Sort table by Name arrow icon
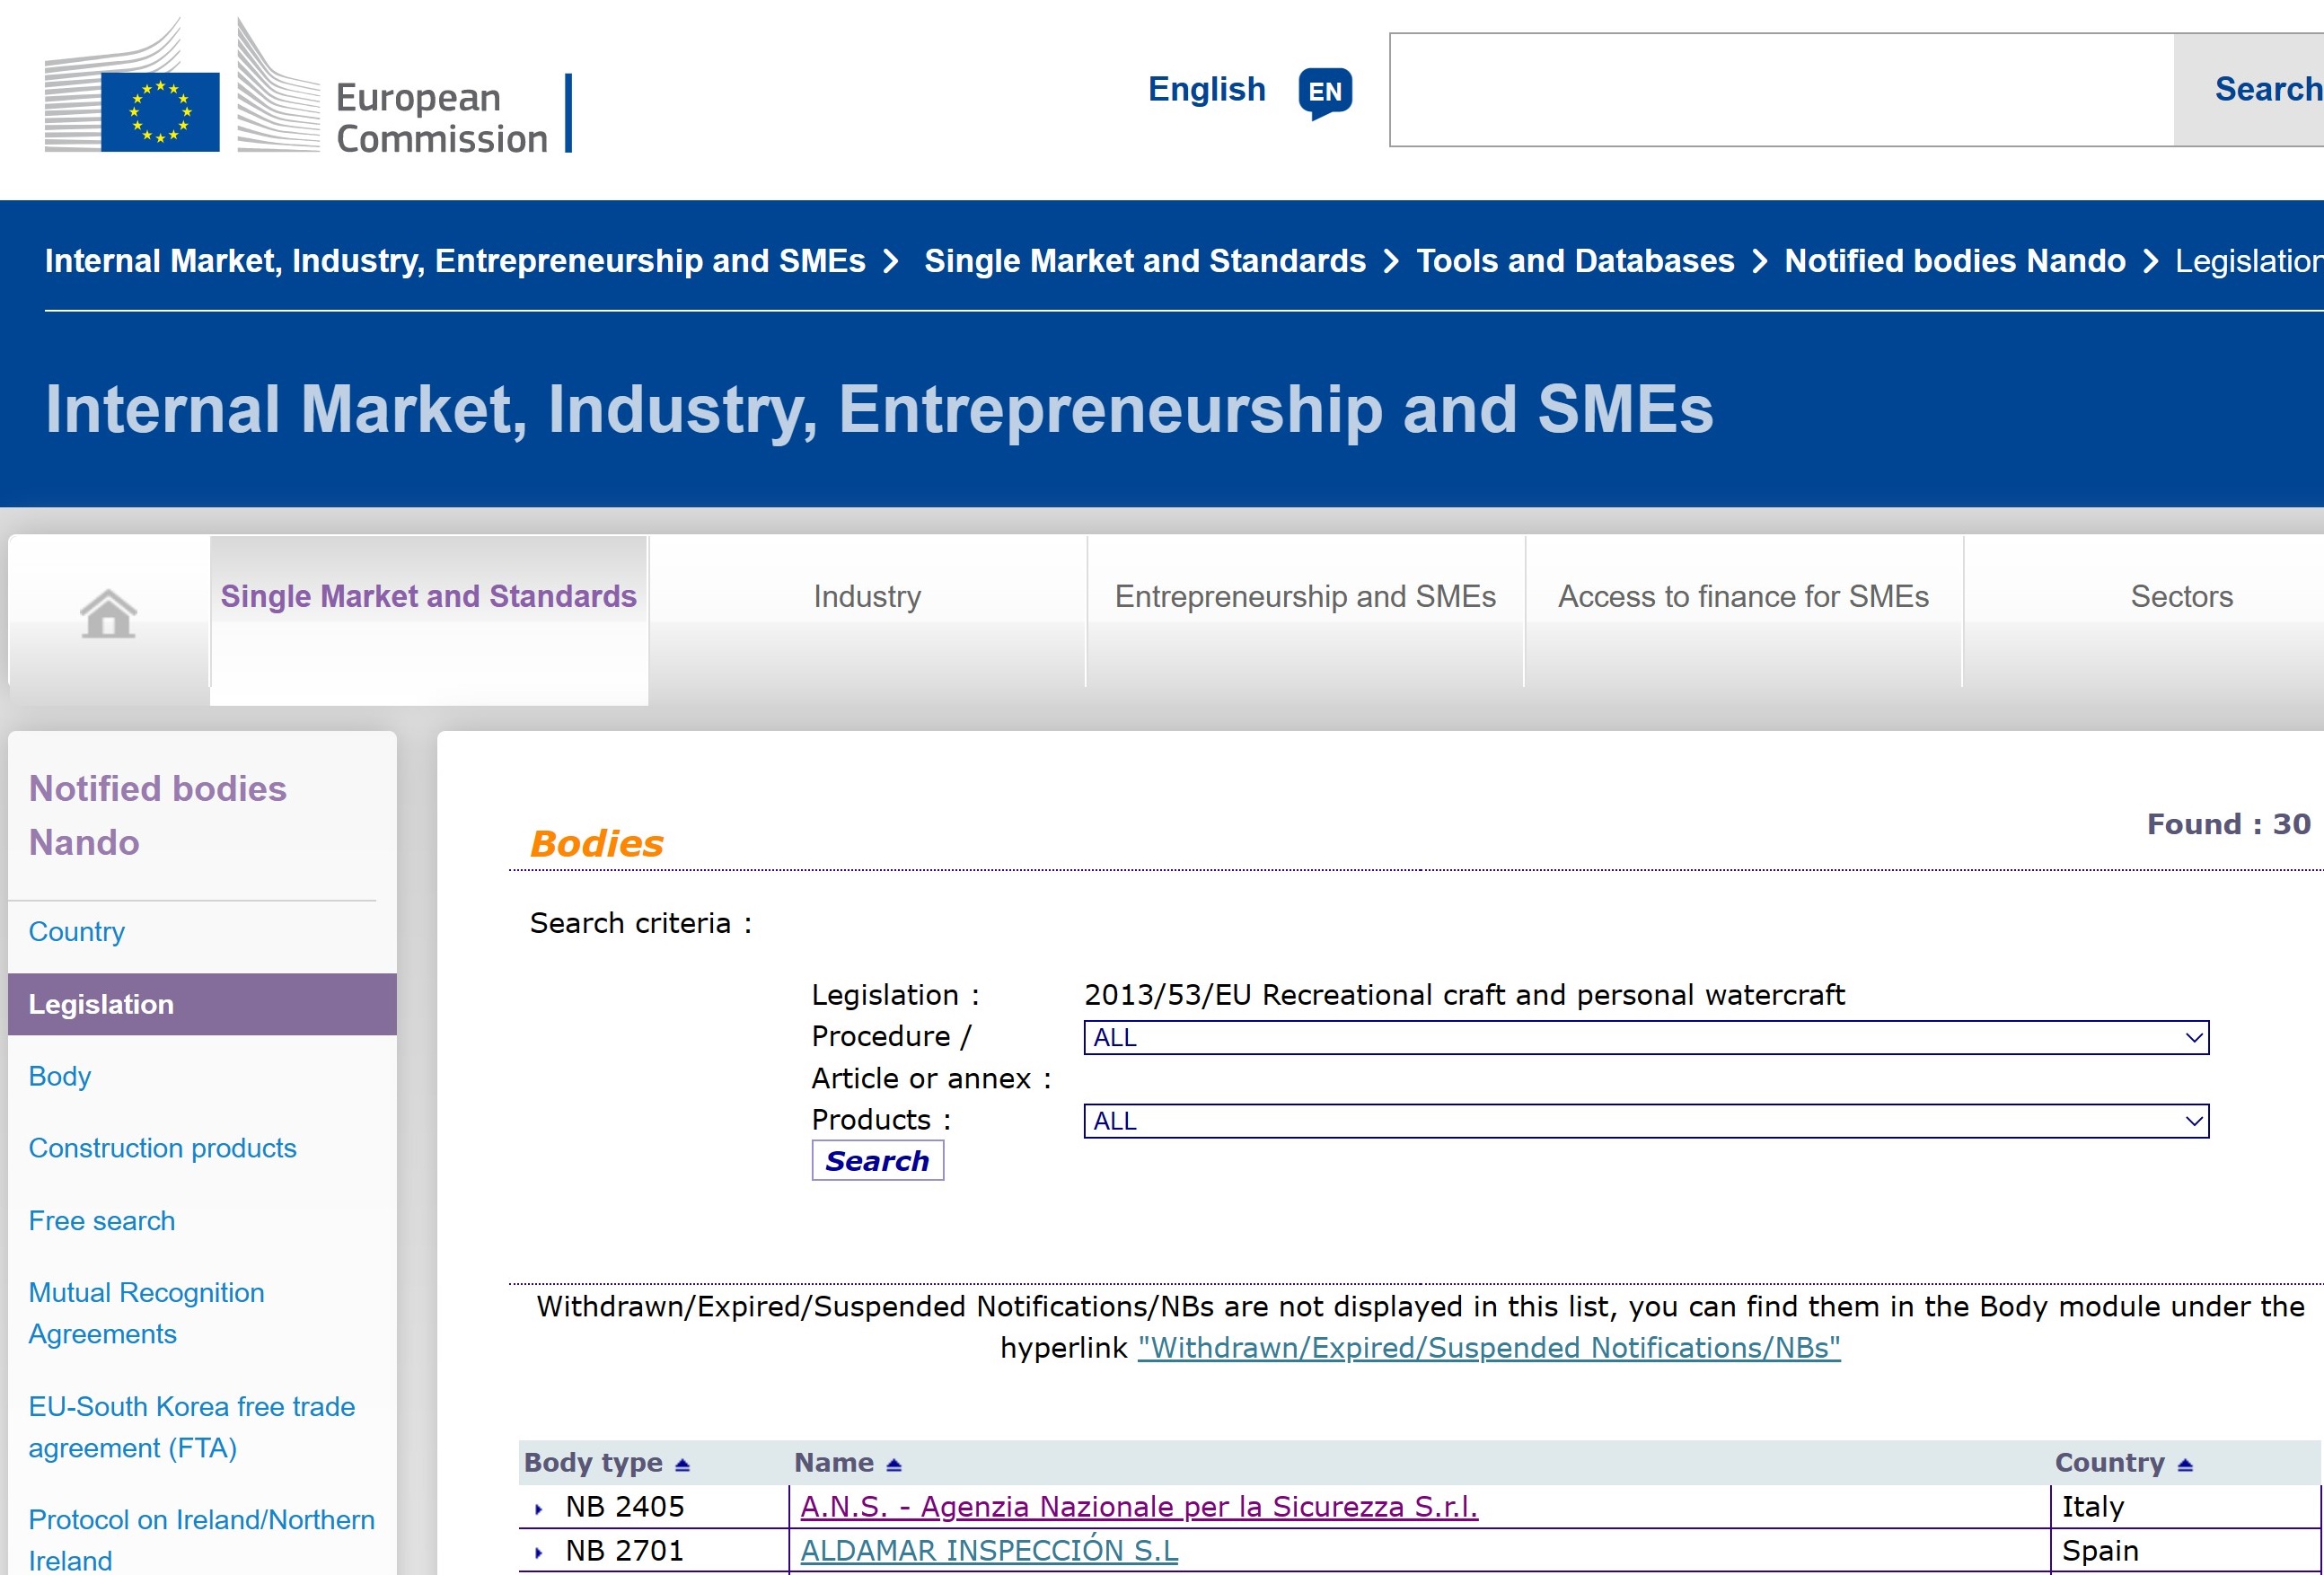 [894, 1465]
